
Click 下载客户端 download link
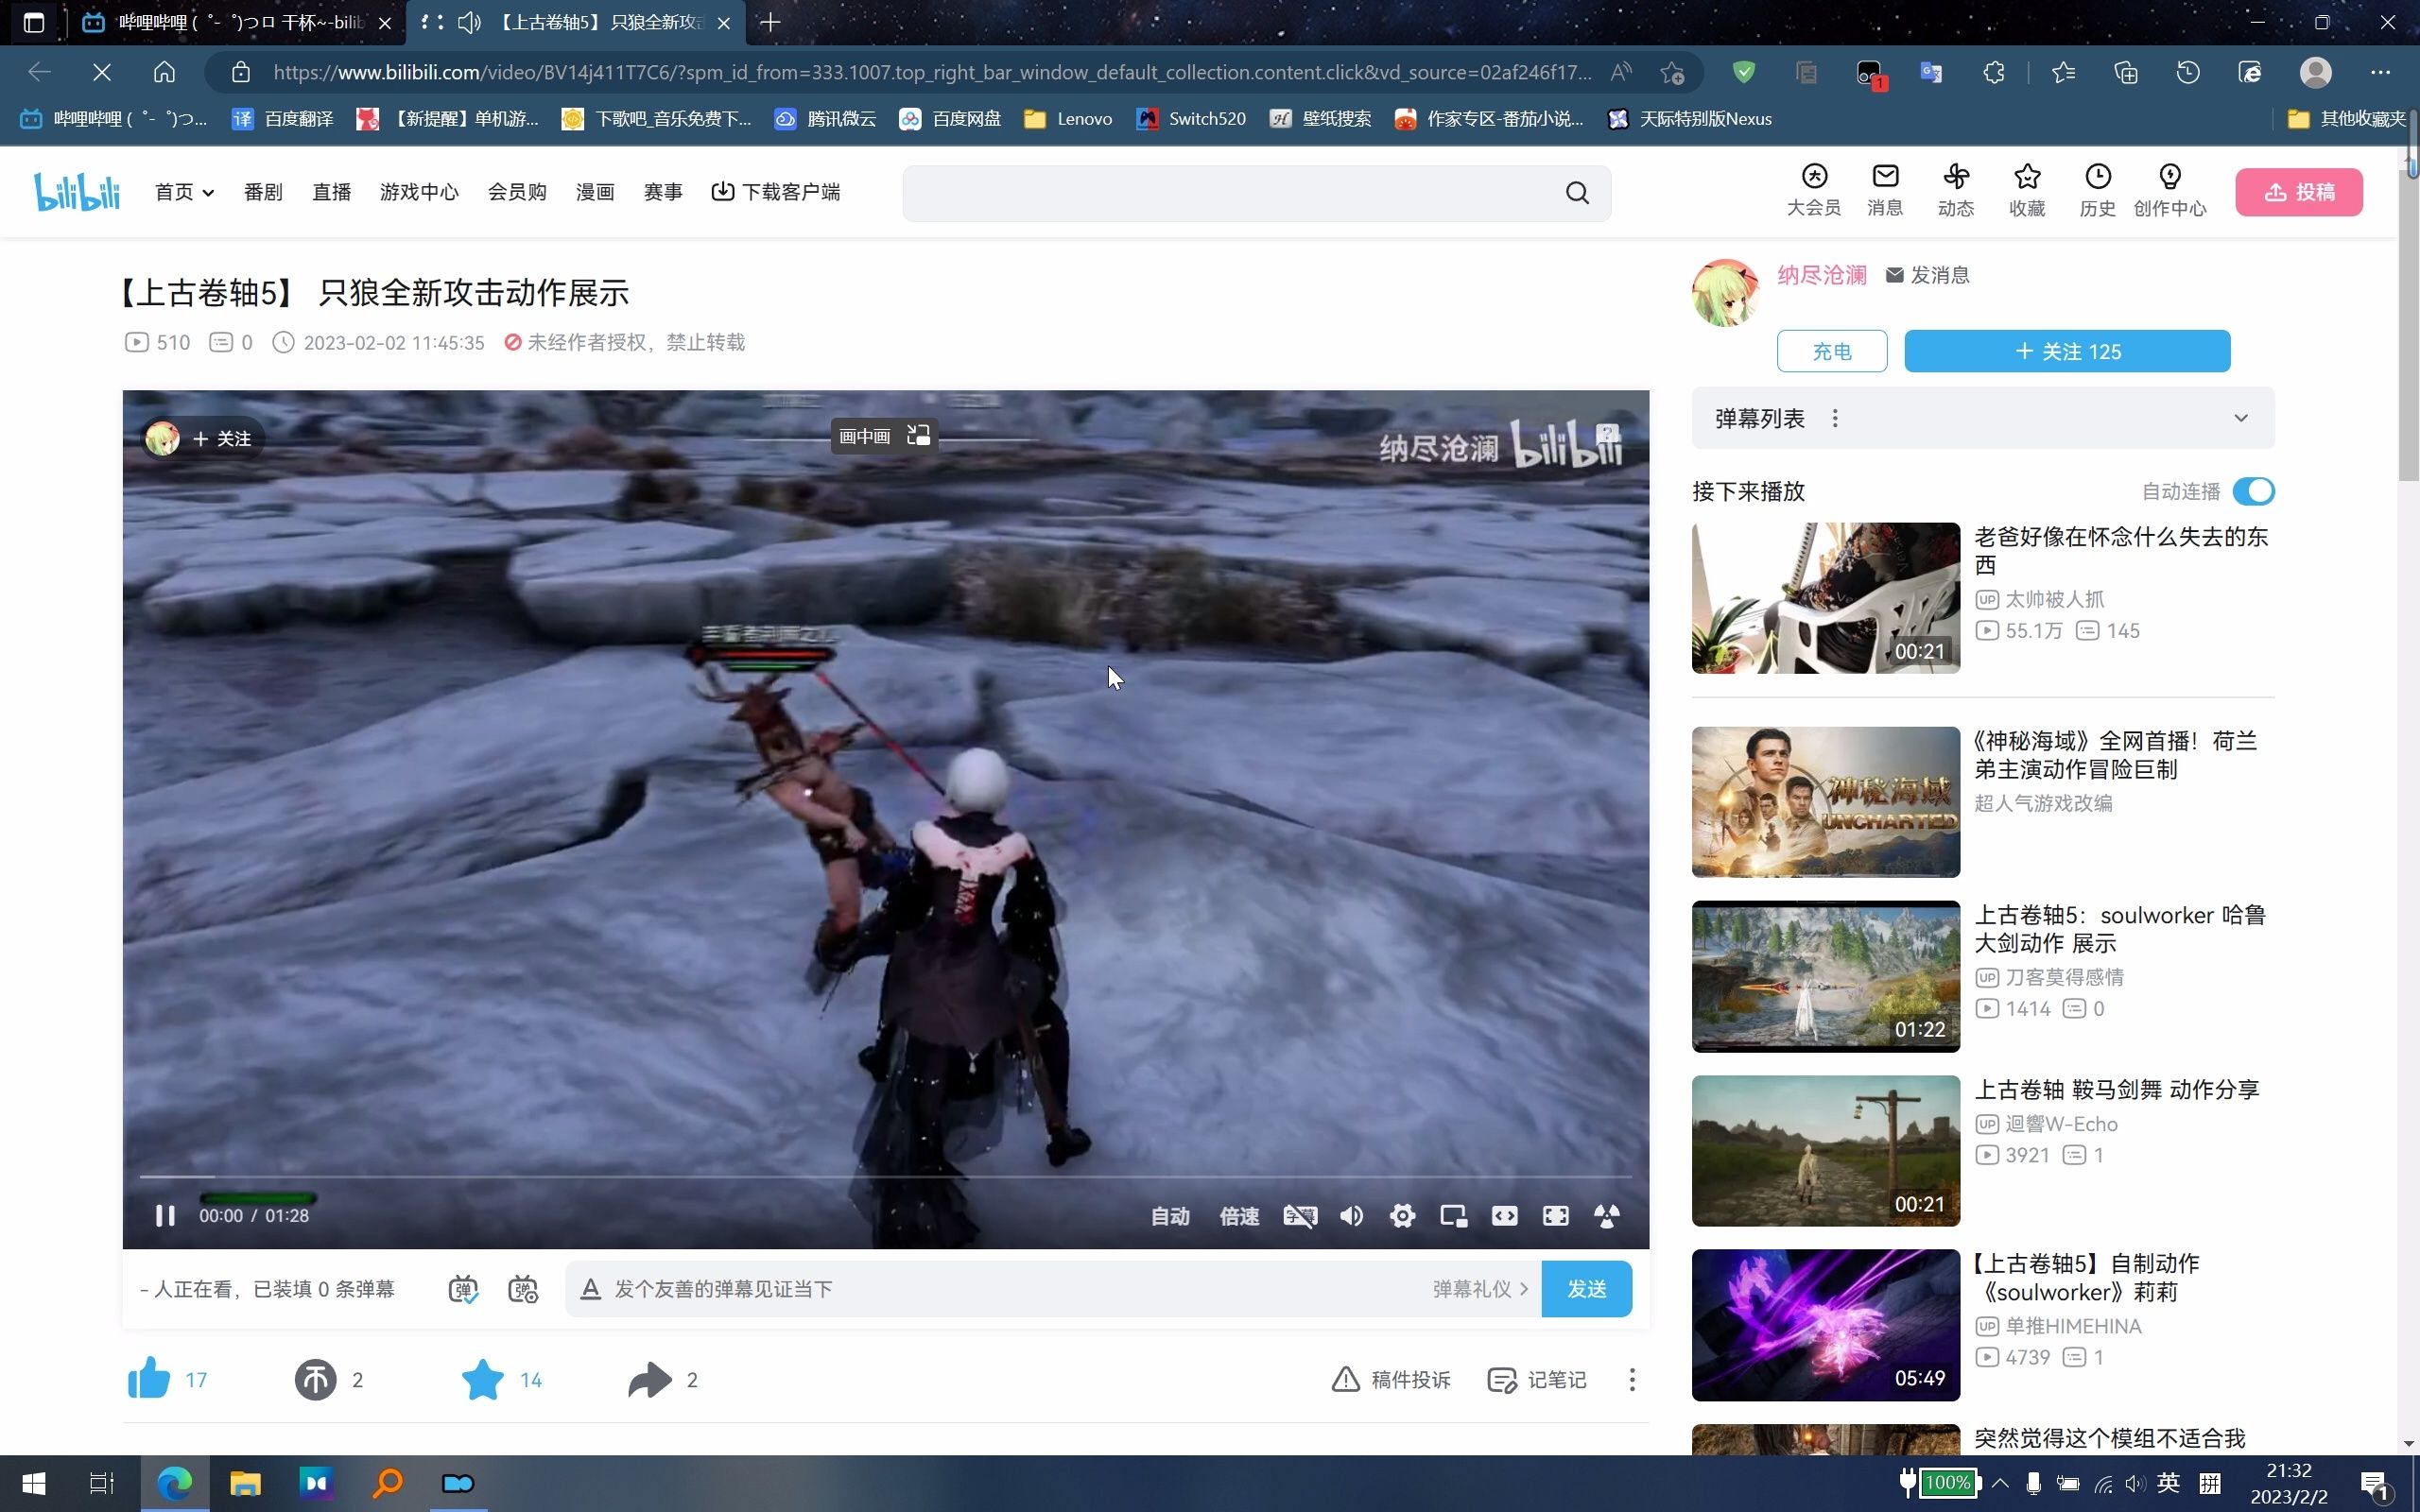(x=775, y=192)
